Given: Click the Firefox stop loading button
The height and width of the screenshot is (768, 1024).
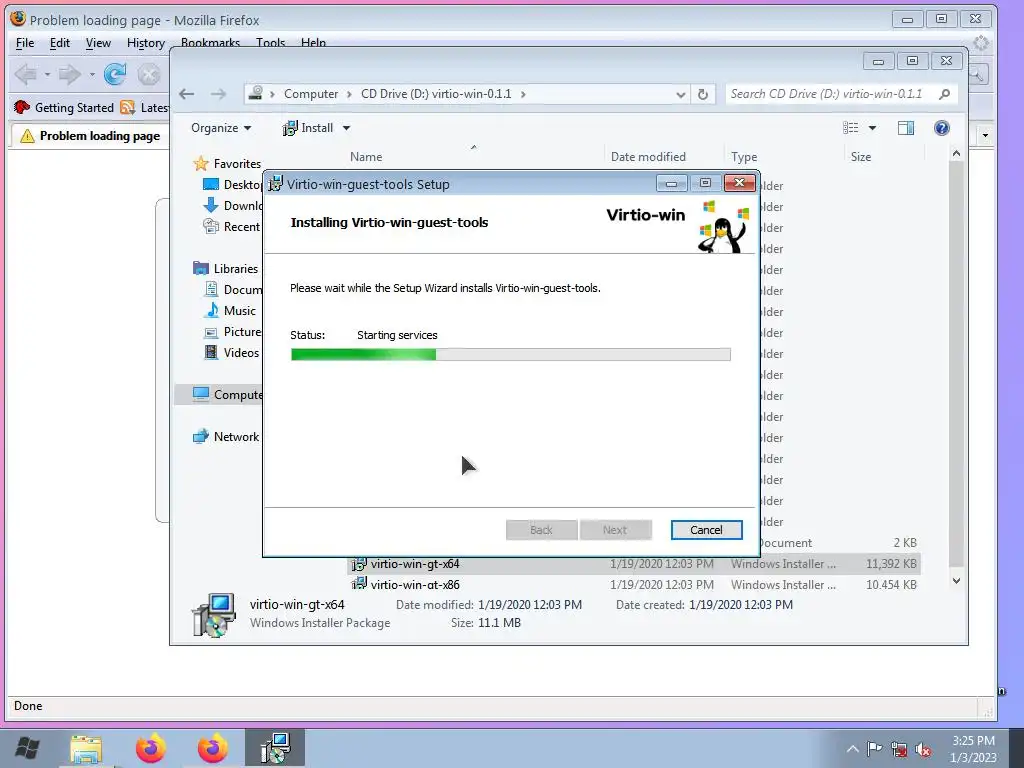Looking at the screenshot, I should click(x=149, y=74).
